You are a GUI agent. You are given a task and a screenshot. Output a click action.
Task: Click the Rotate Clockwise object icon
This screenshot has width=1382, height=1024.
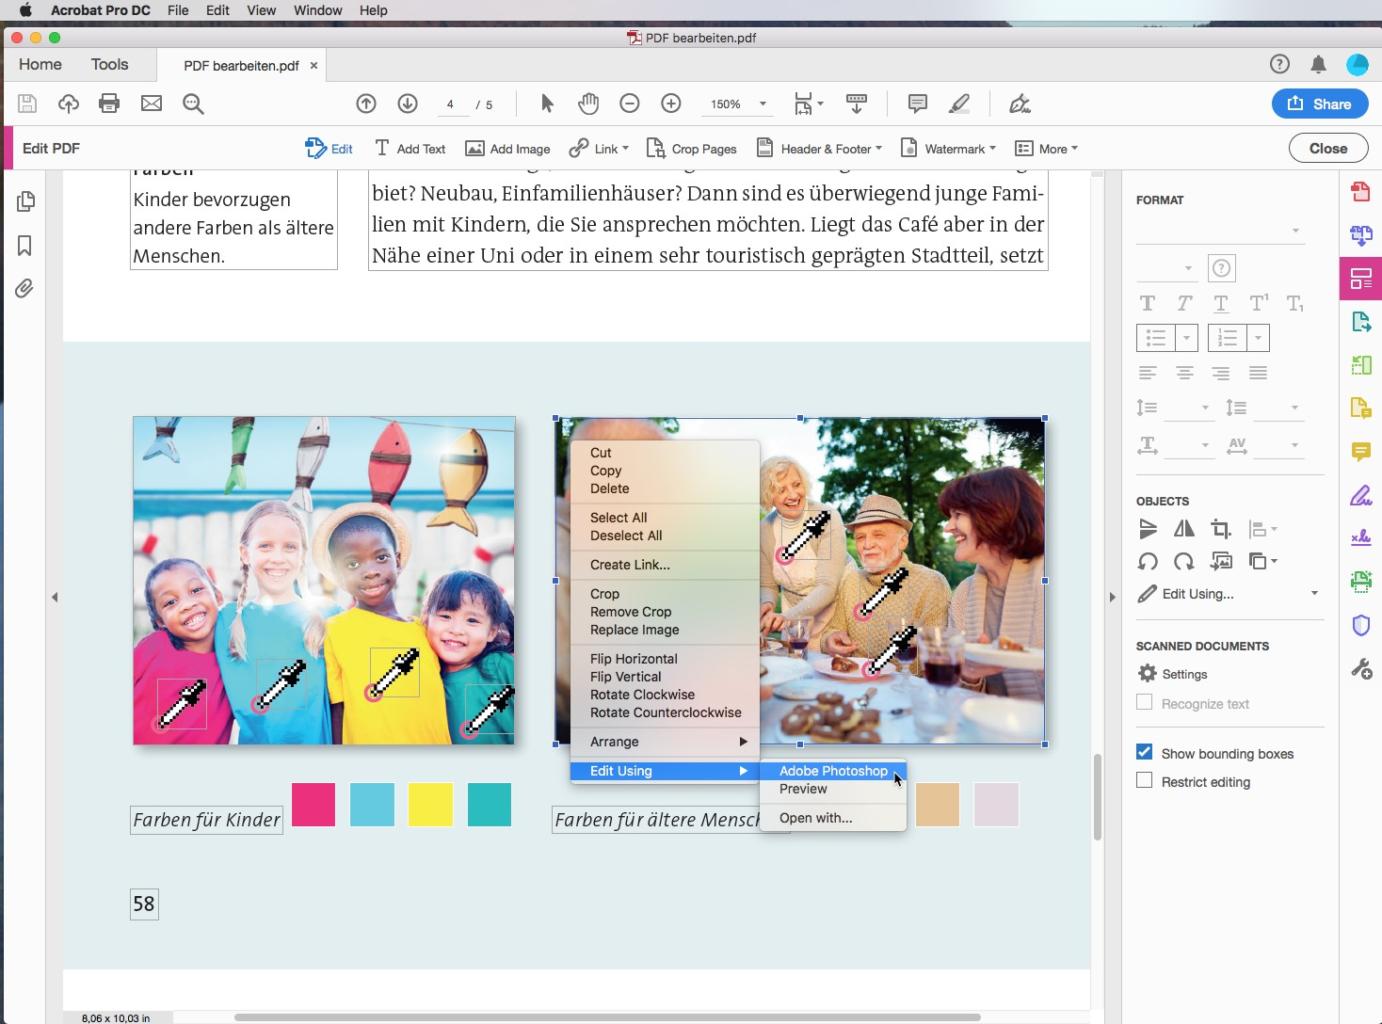[1184, 561]
